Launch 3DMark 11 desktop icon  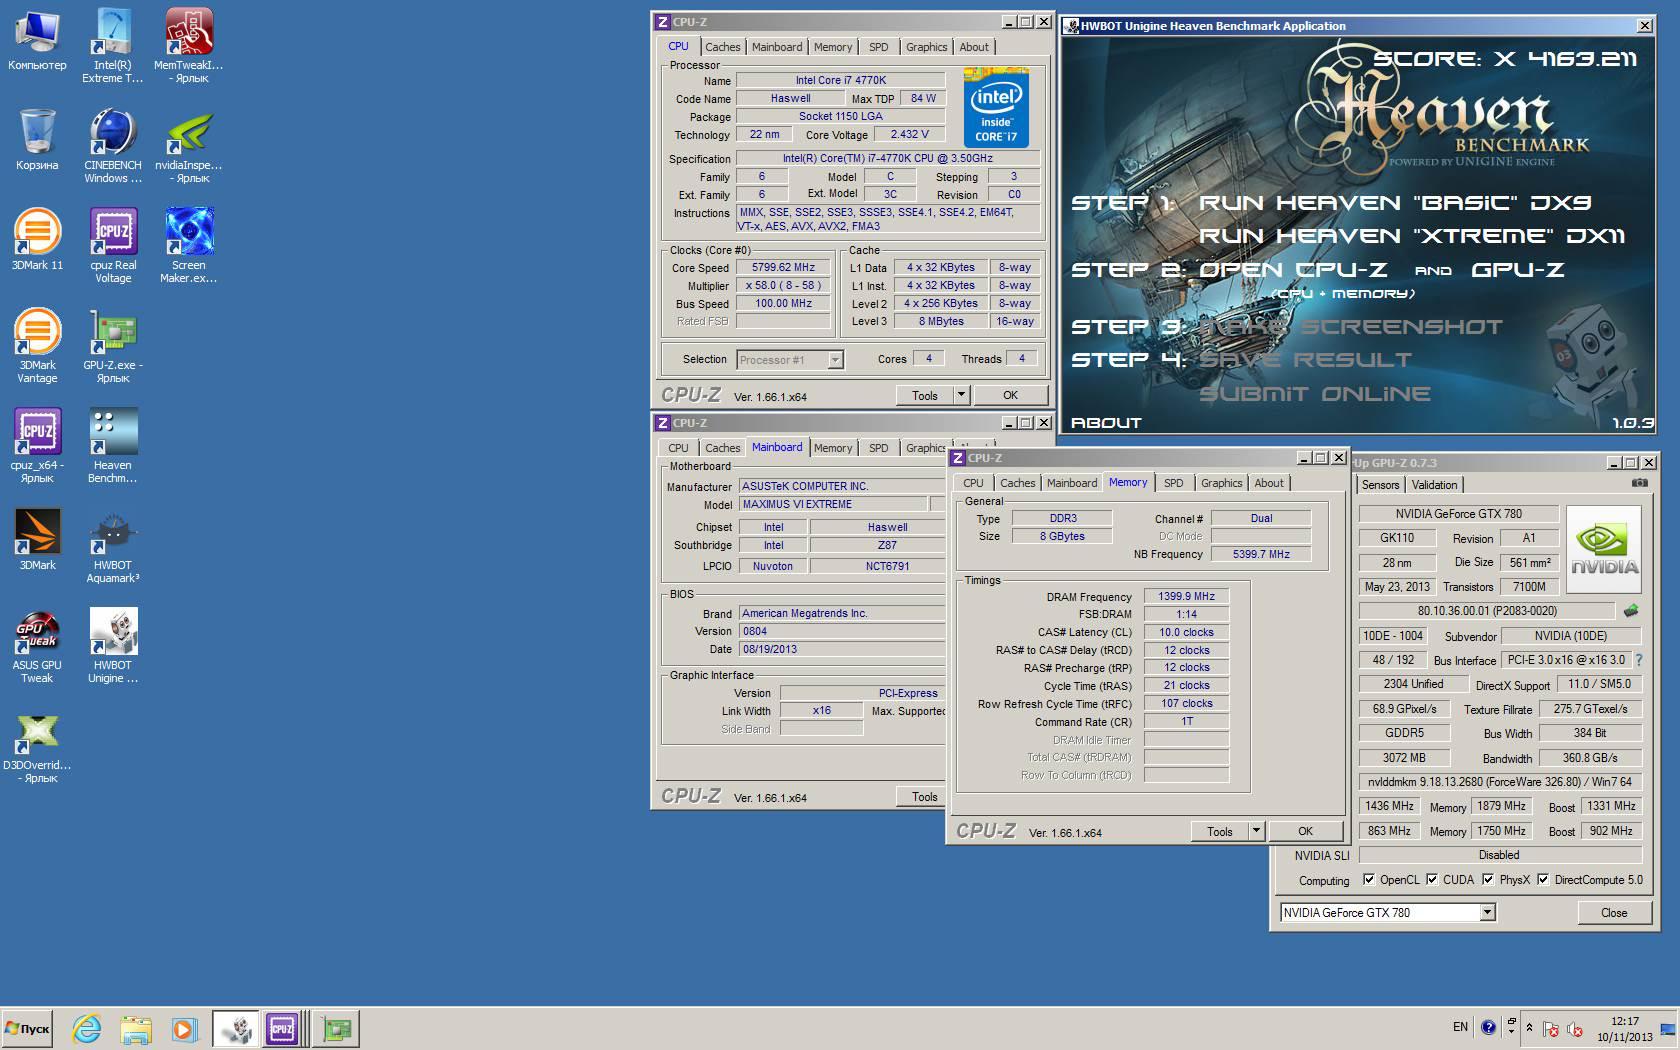click(37, 240)
